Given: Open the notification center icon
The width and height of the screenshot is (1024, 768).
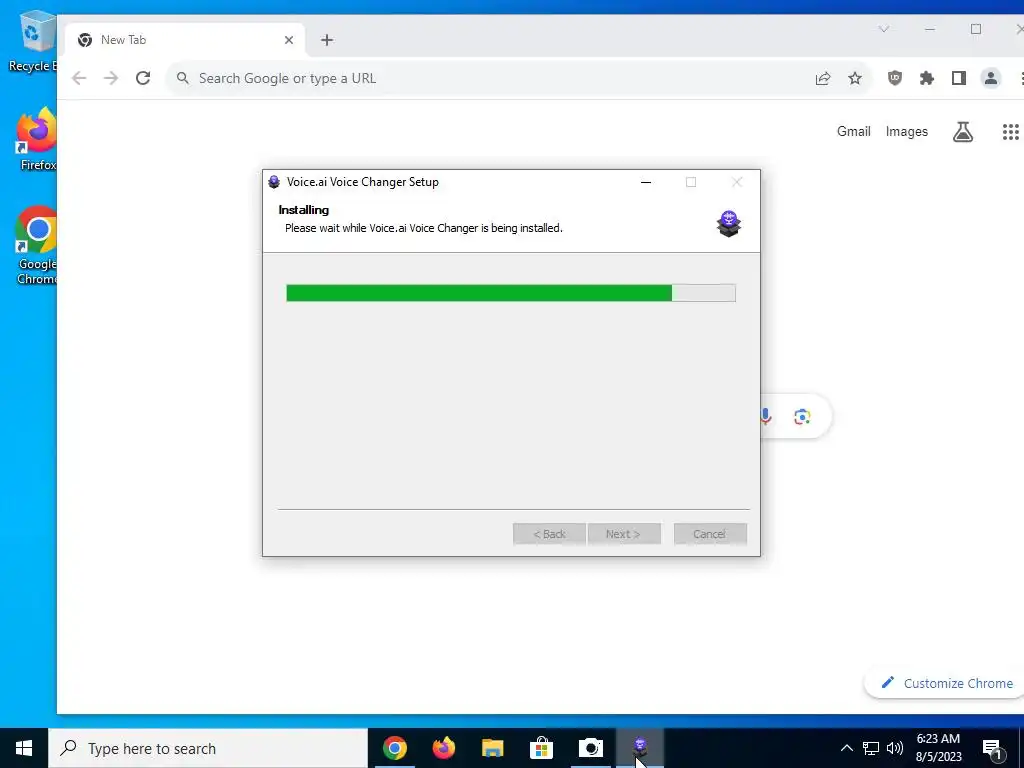Looking at the screenshot, I should (992, 748).
